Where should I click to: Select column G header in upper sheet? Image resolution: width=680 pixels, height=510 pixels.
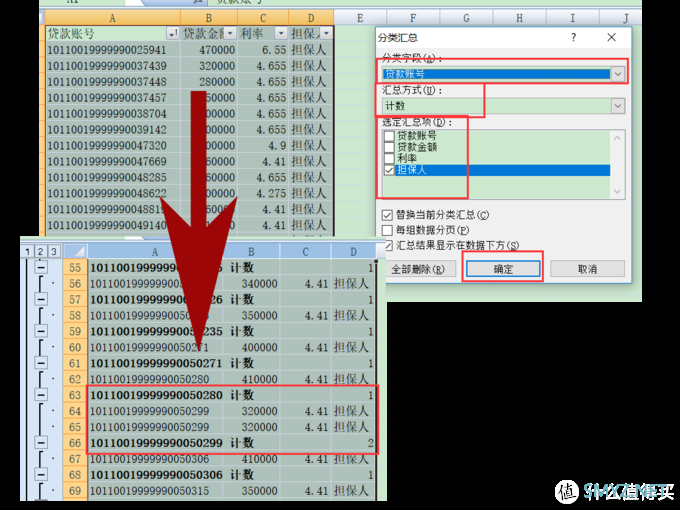(466, 18)
